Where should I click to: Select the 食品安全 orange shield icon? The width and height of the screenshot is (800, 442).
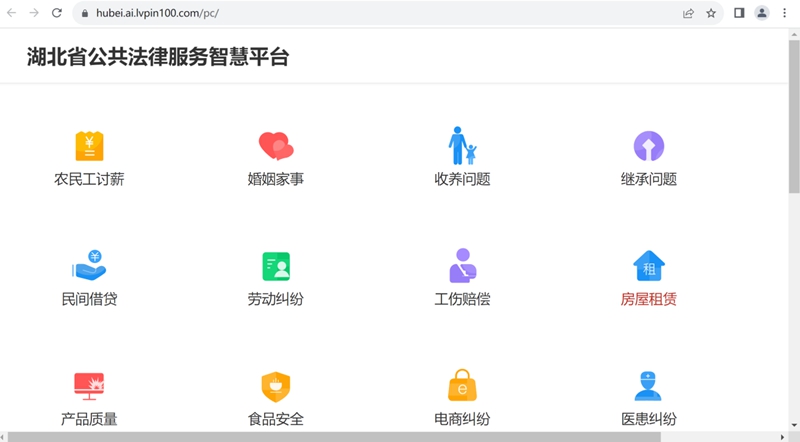click(276, 385)
